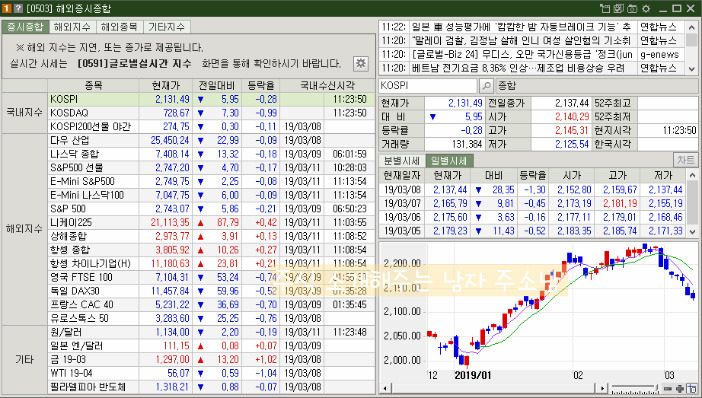Select the 일별시세 tab
The image size is (702, 398).
click(449, 160)
